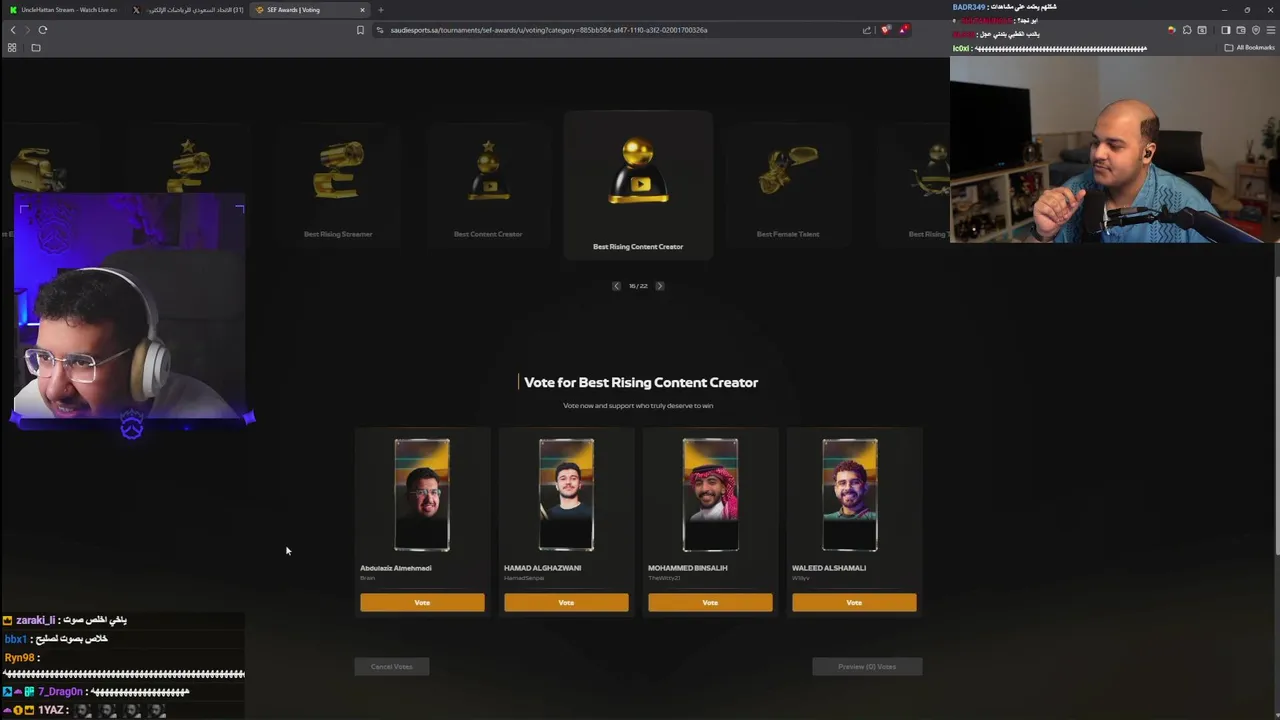Click chat username BADR349
Image resolution: width=1280 pixels, height=720 pixels.
point(969,7)
